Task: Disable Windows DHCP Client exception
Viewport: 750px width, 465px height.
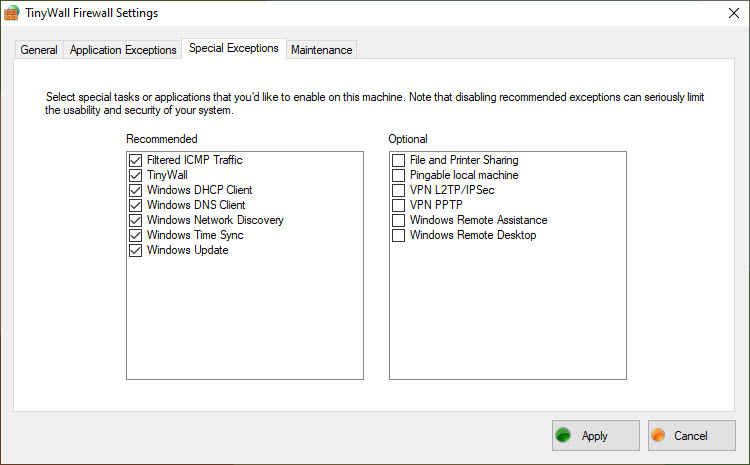Action: coord(136,190)
